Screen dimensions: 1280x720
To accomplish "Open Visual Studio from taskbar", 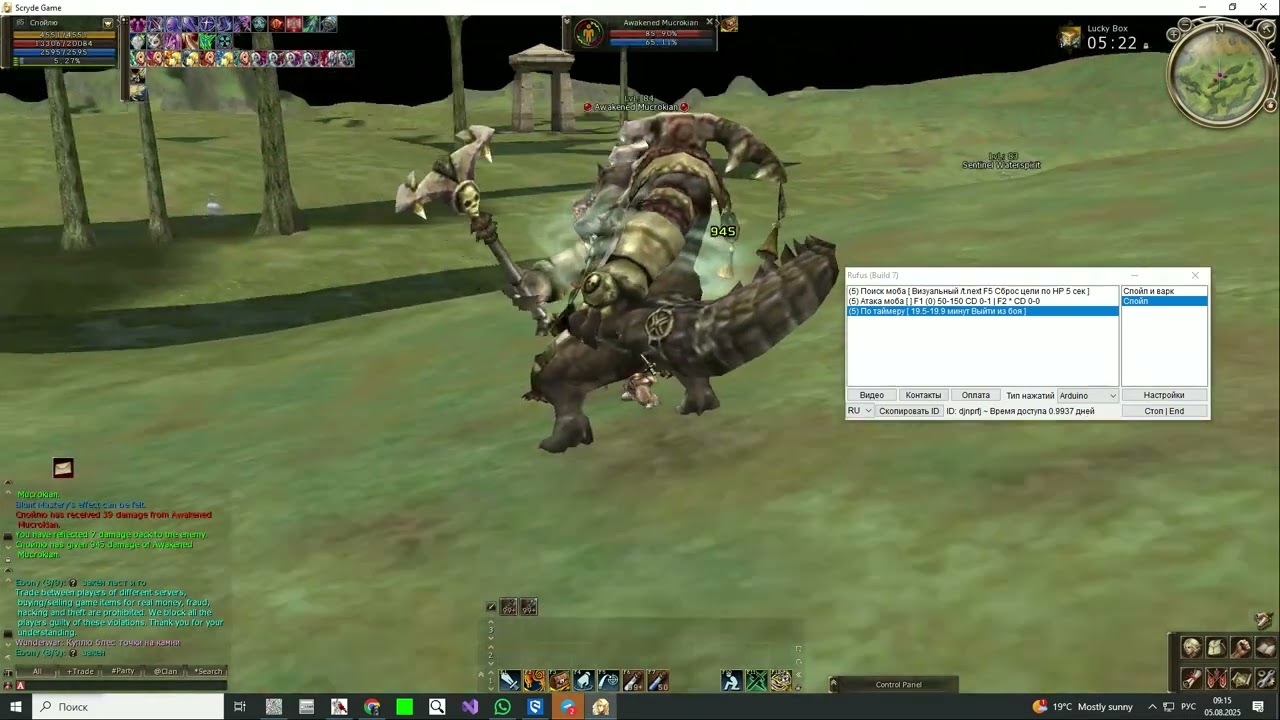I will coord(470,707).
